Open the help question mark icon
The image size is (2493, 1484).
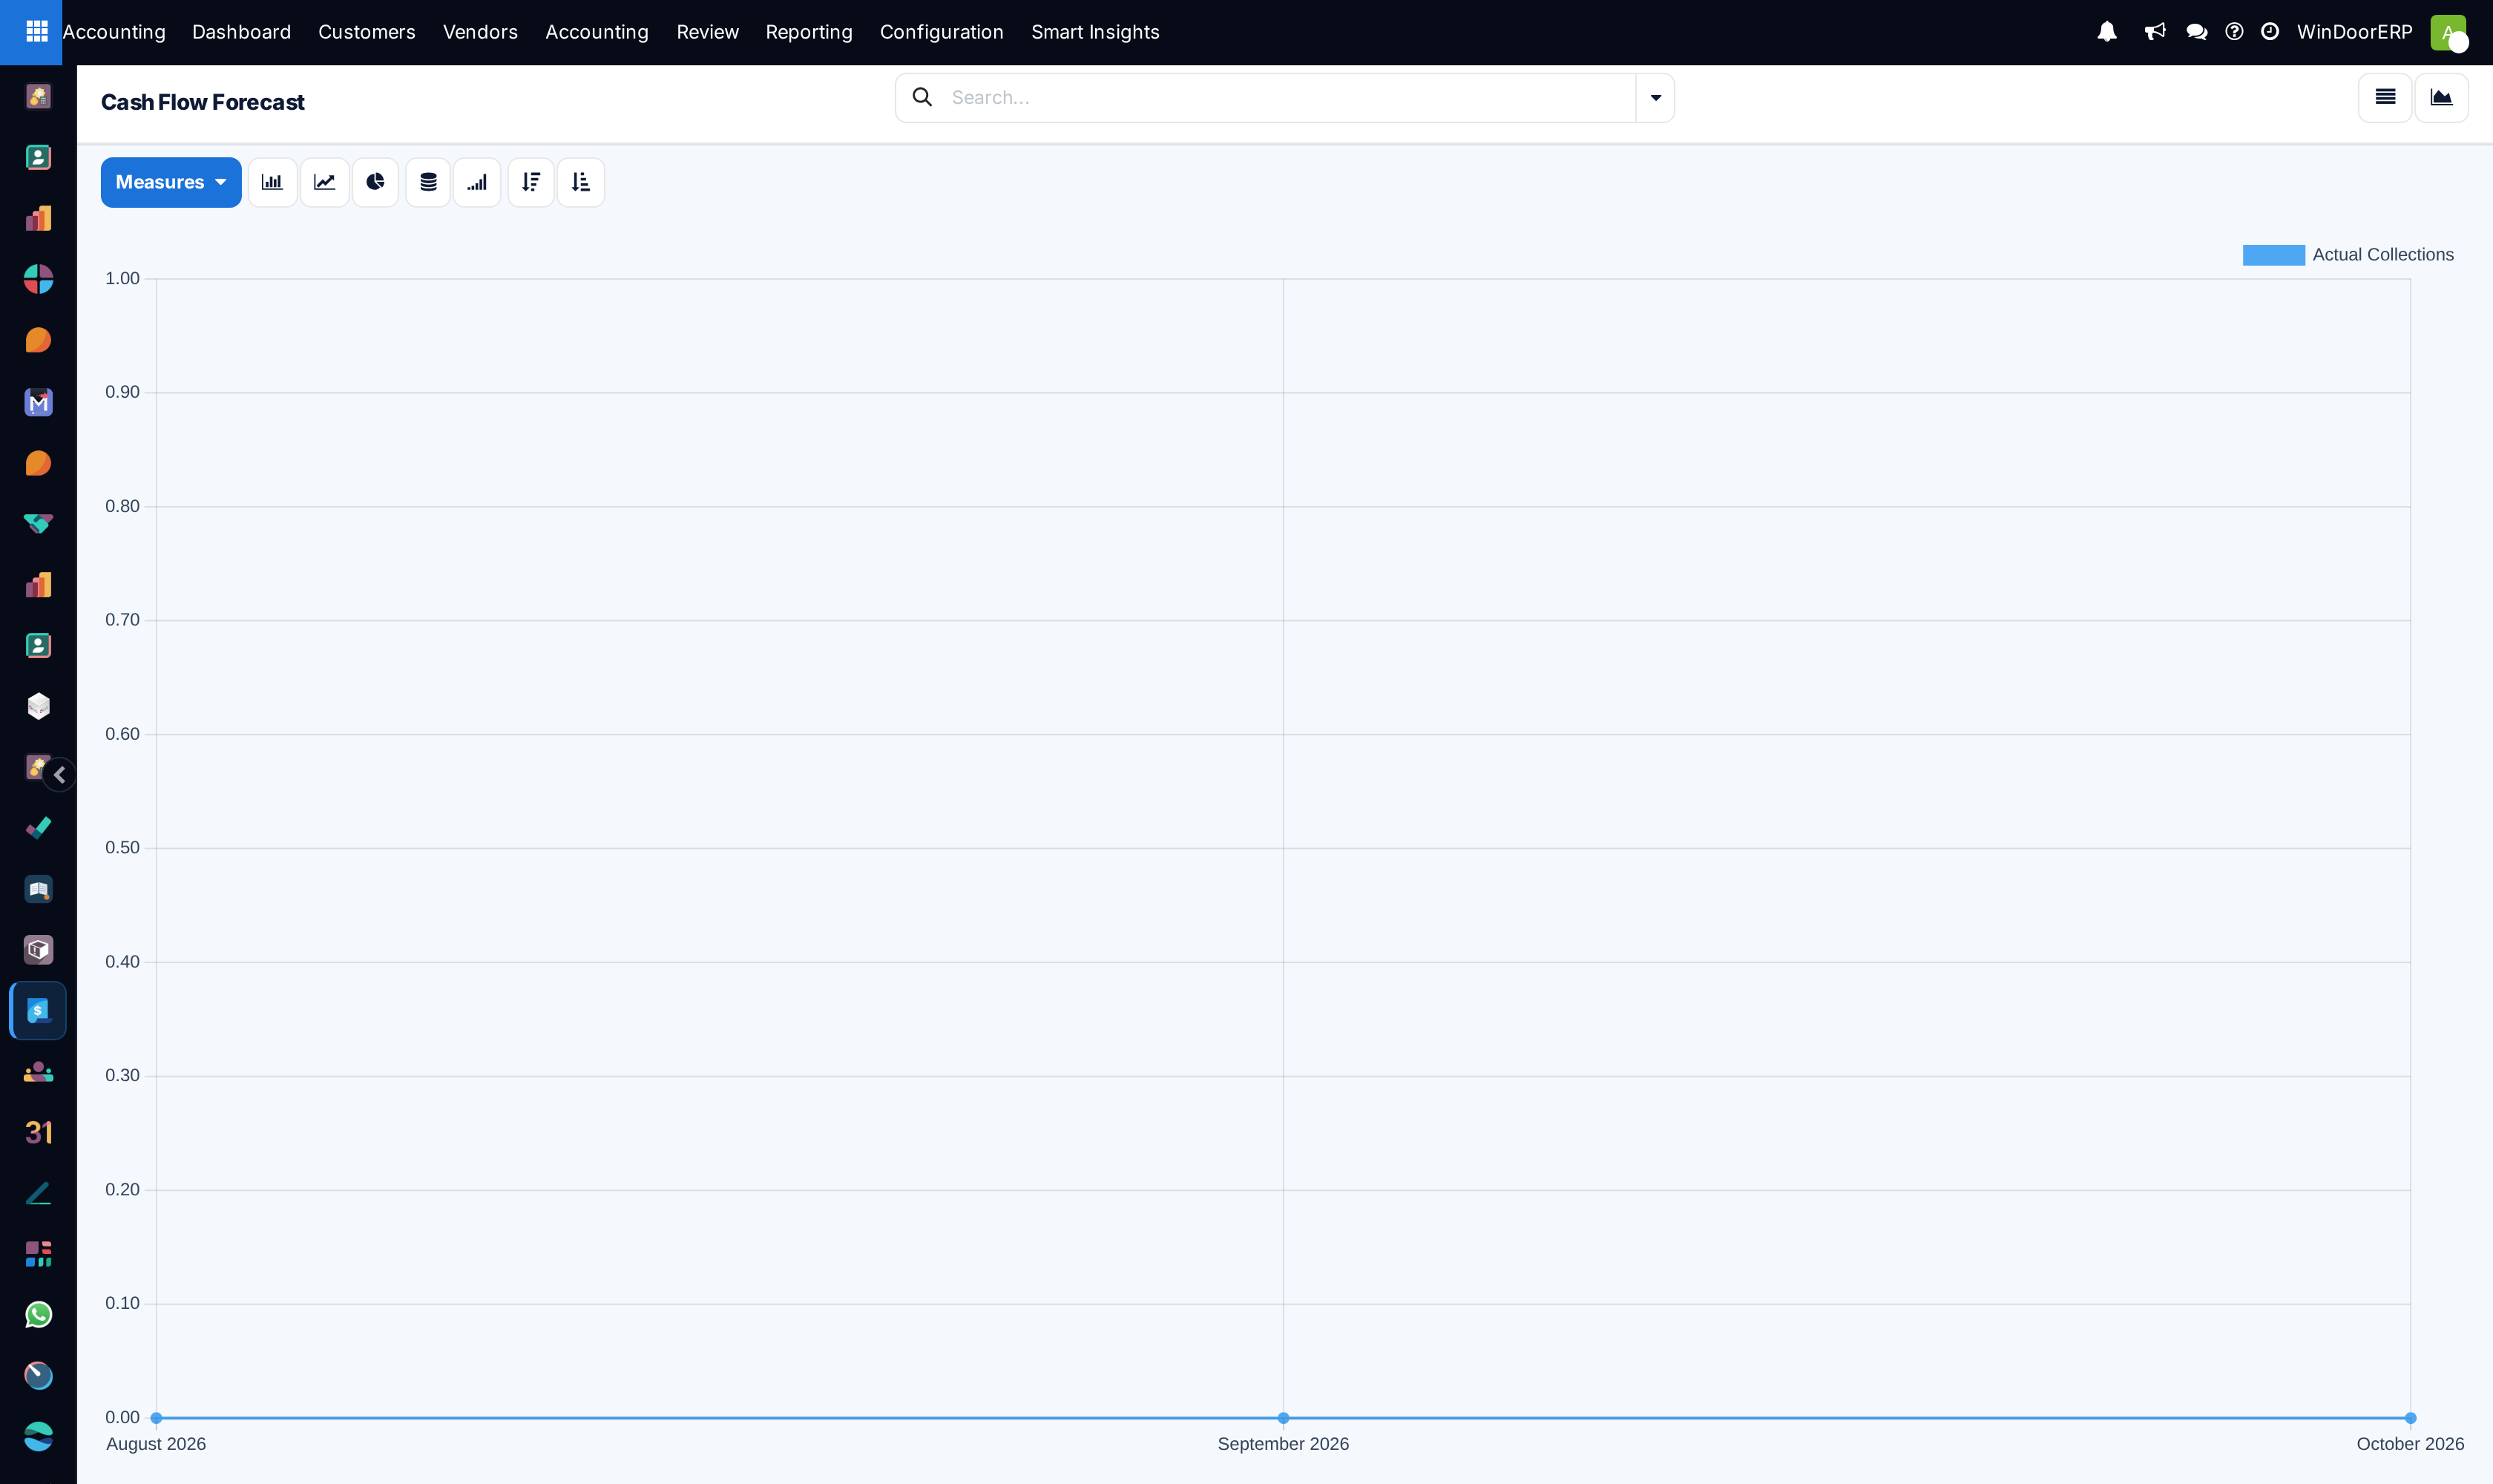tap(2234, 32)
